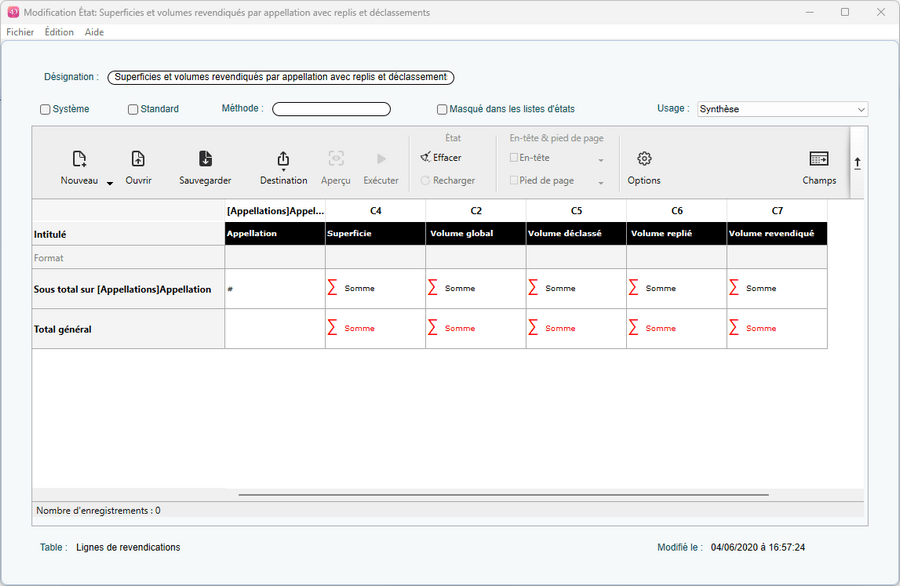The image size is (900, 586).
Task: Expand the arrow next to Nouveau
Action: [x=110, y=183]
